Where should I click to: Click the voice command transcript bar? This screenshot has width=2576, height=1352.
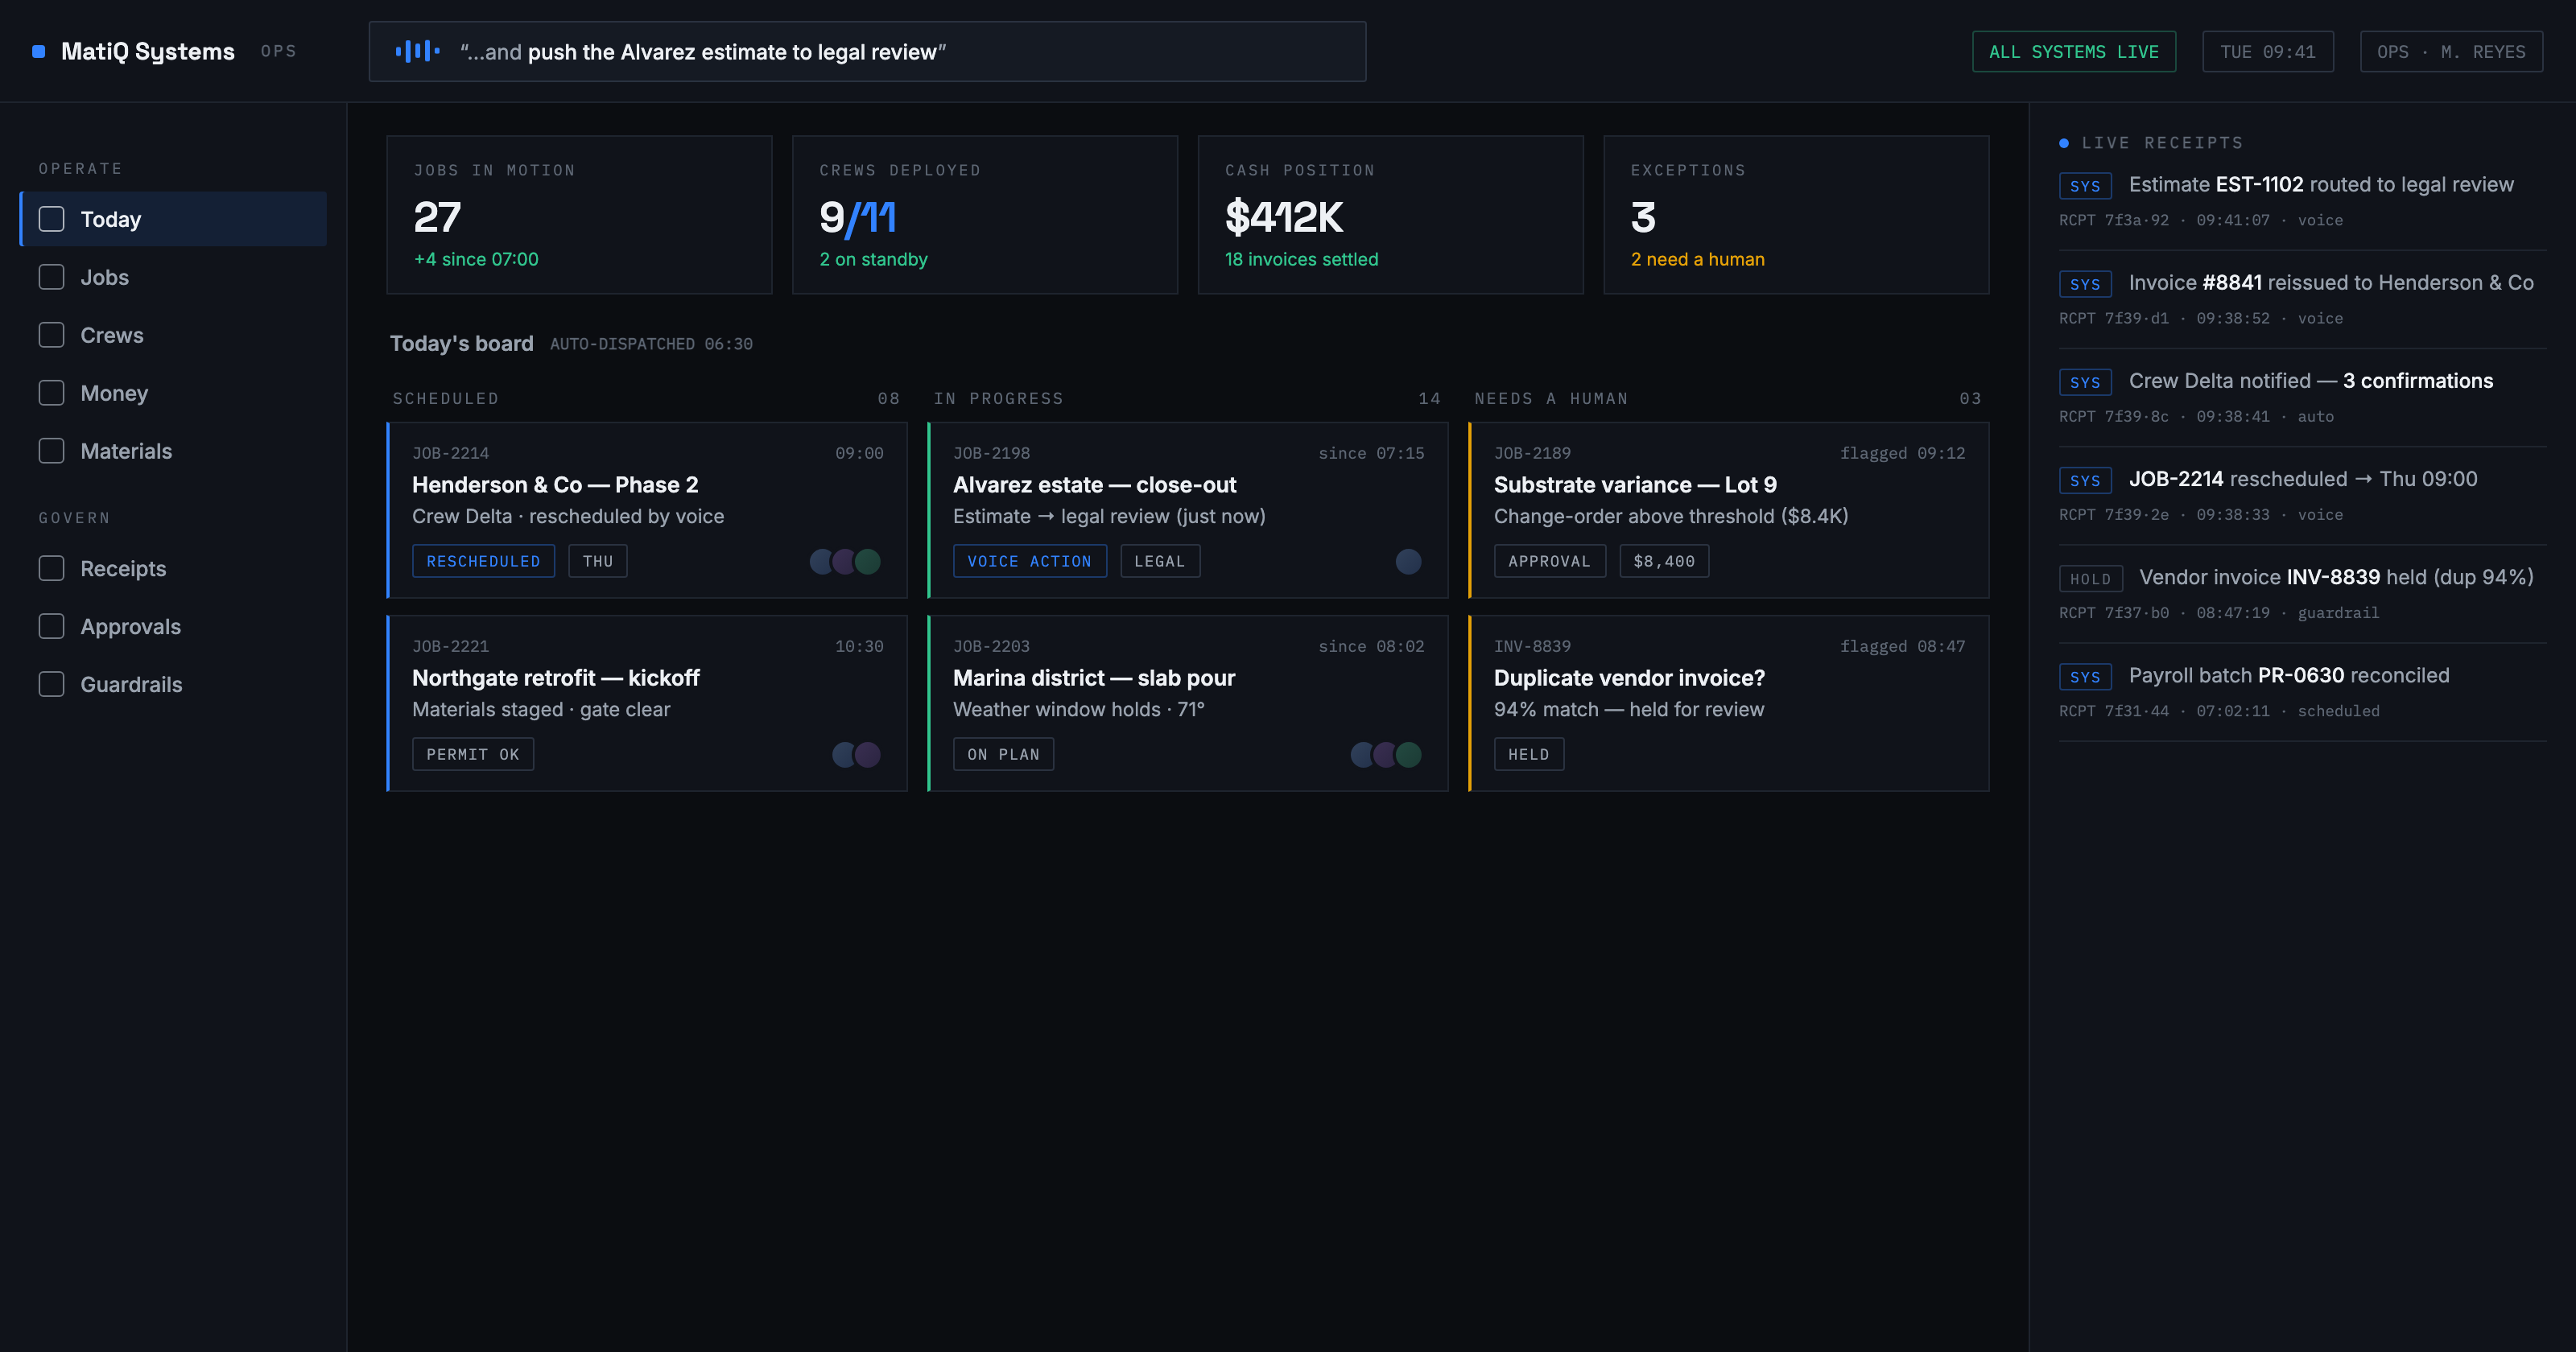point(867,51)
